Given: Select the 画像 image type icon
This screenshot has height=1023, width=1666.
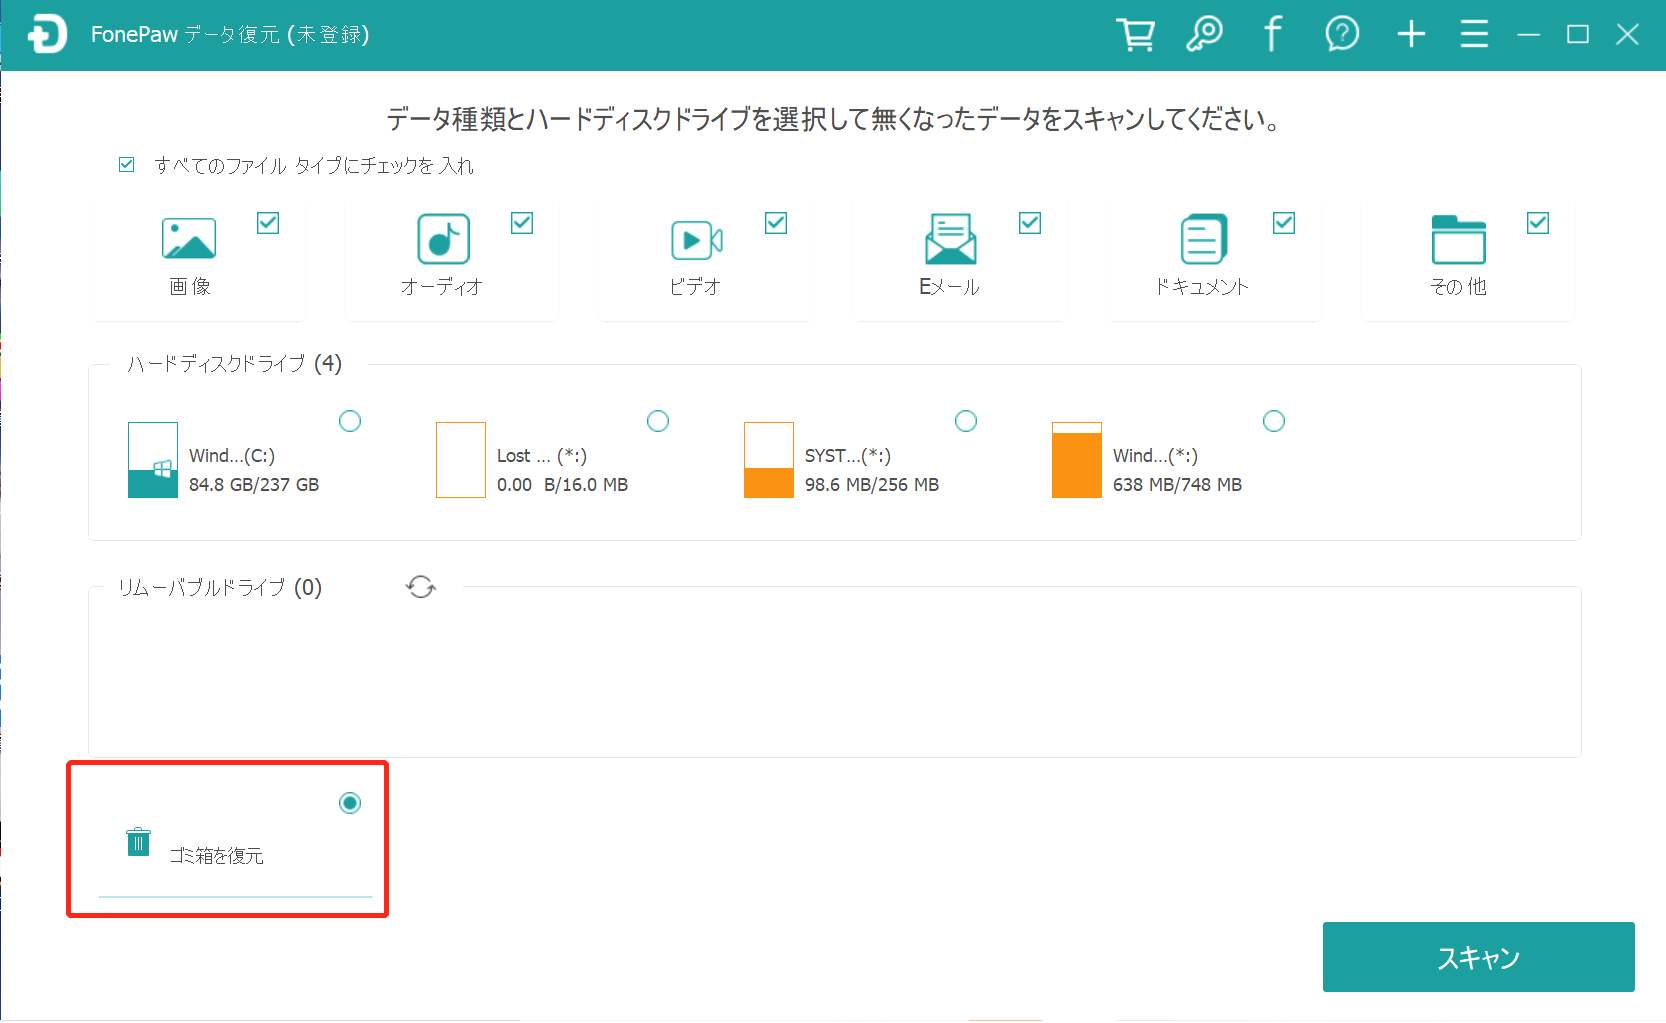Looking at the screenshot, I should (x=189, y=240).
